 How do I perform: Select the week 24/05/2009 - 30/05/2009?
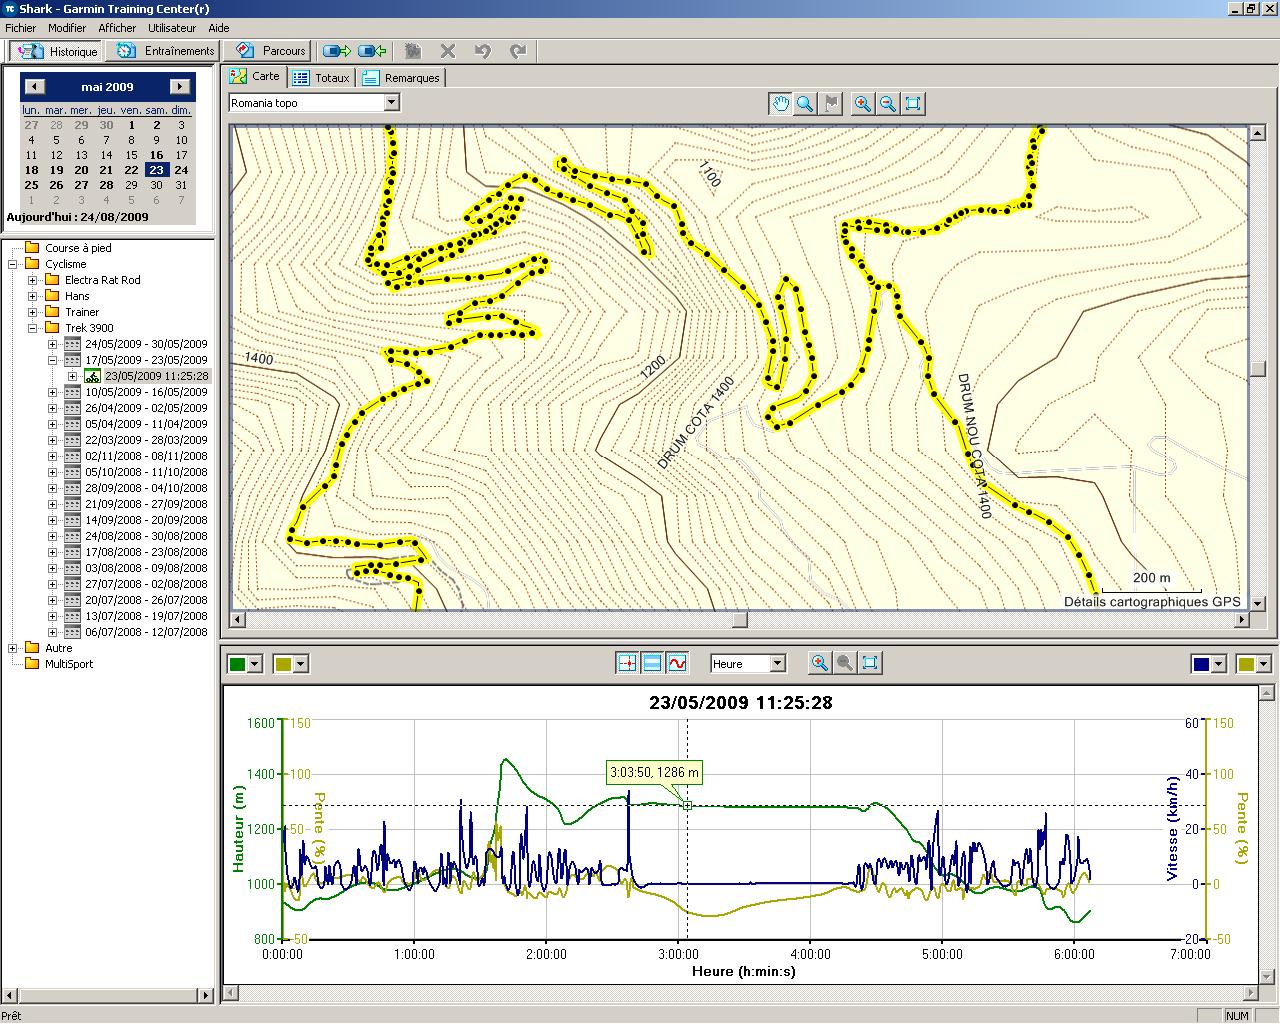coord(146,344)
